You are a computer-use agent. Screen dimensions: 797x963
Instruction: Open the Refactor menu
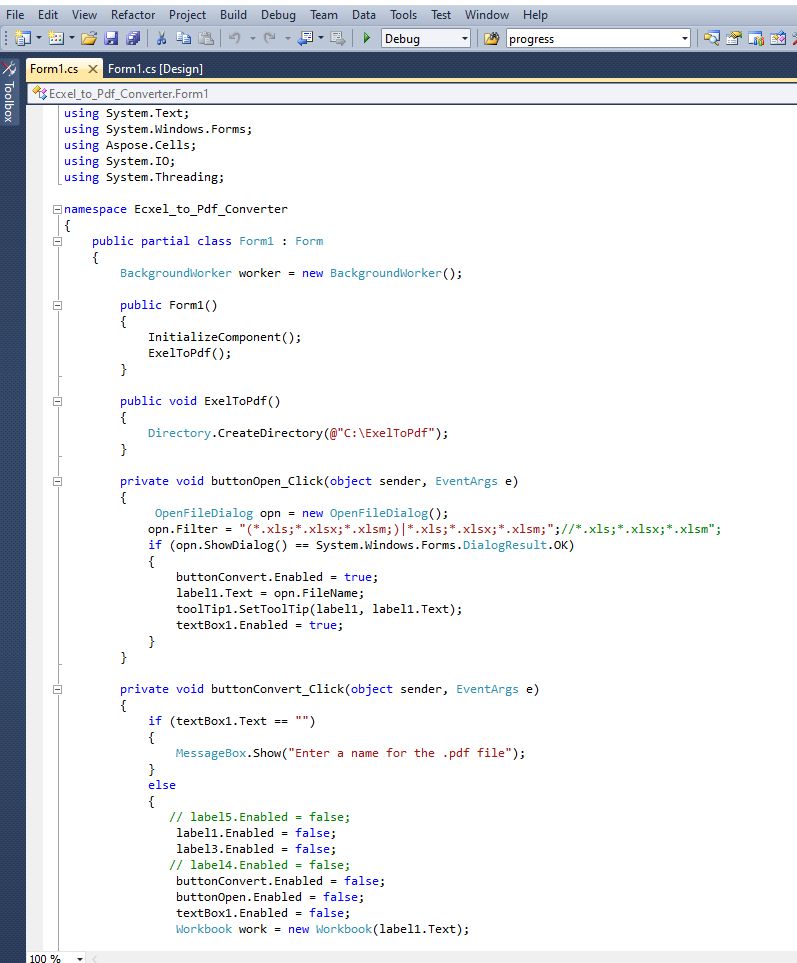(133, 15)
